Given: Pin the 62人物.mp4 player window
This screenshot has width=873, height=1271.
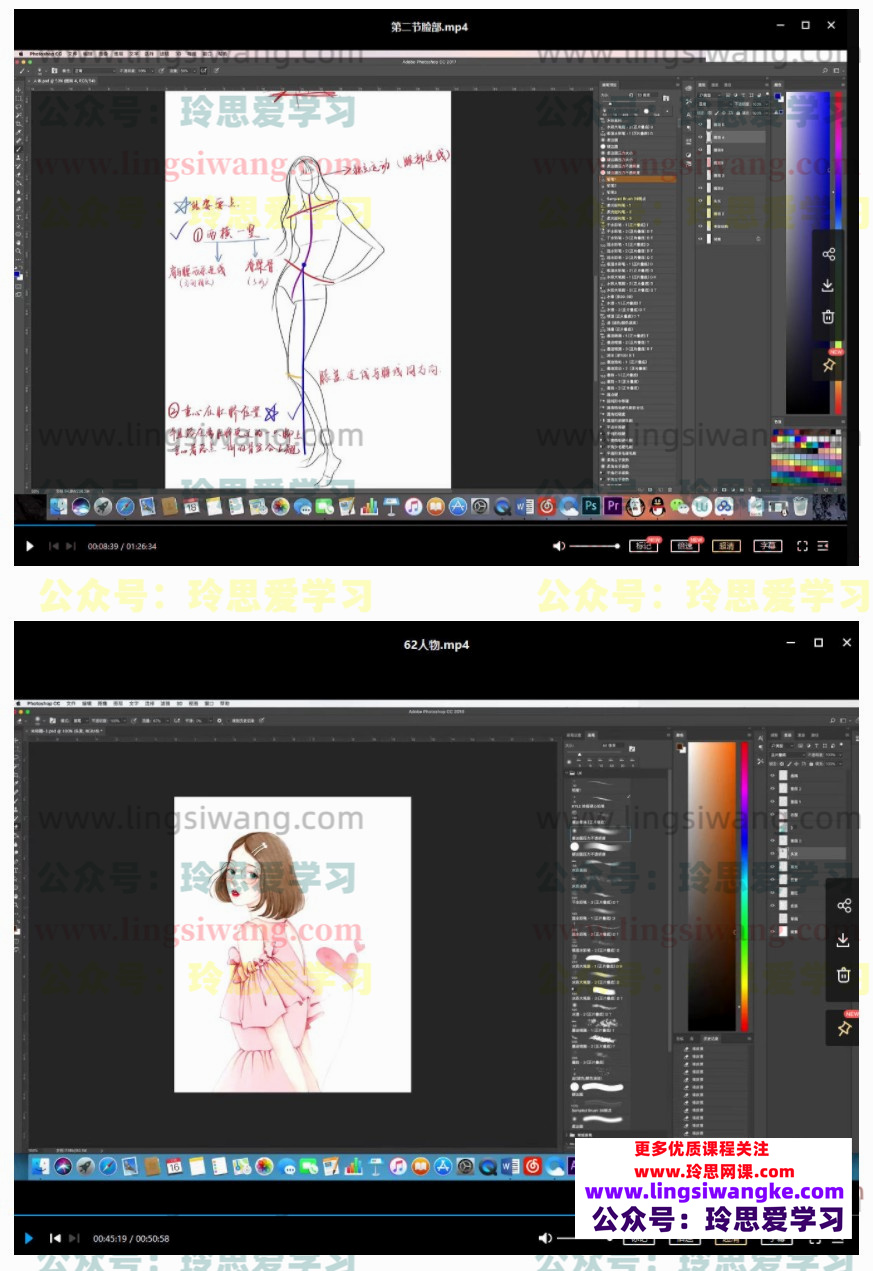Looking at the screenshot, I should tap(843, 1027).
